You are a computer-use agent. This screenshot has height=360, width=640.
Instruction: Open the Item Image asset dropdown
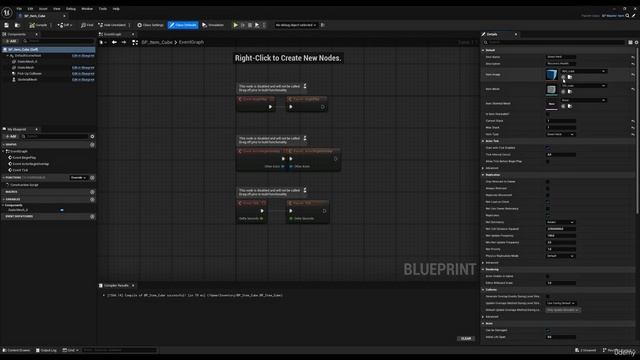584,71
